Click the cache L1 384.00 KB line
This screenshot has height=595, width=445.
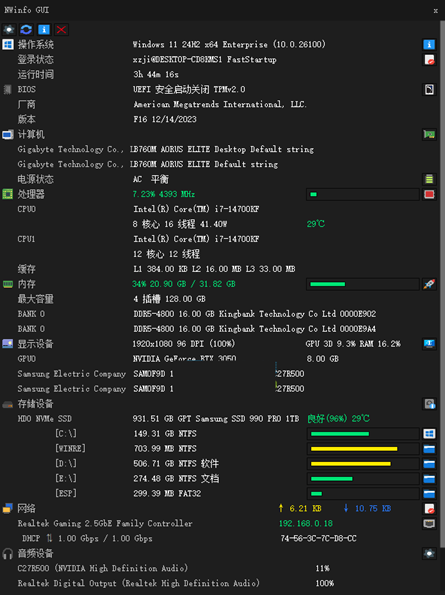coord(214,269)
